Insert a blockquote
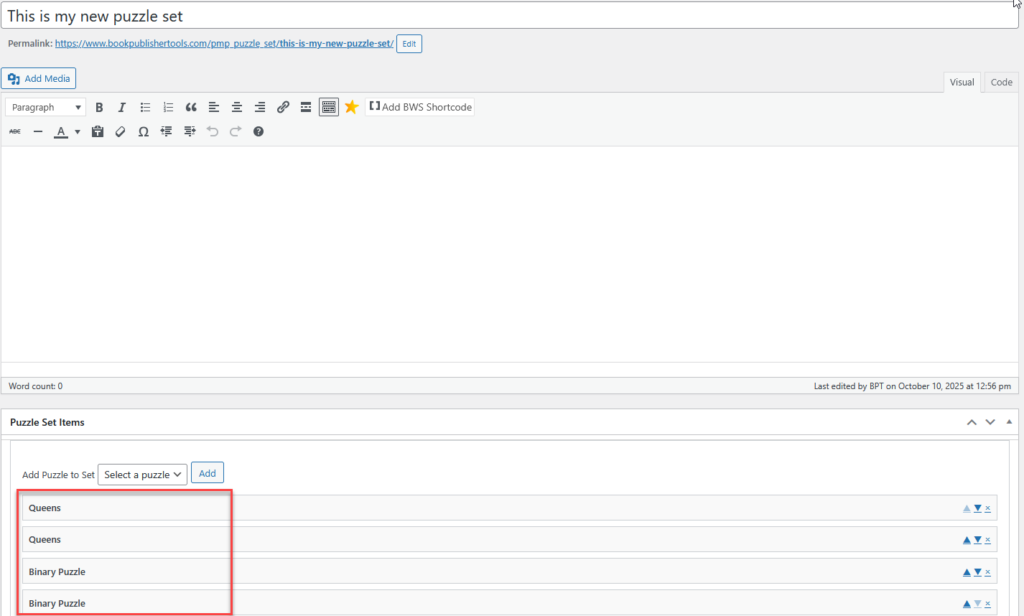This screenshot has height=616, width=1024. pos(191,107)
